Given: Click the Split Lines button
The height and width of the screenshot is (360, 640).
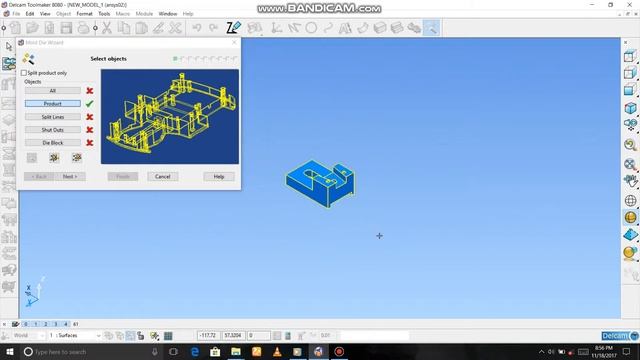Looking at the screenshot, I should click(53, 117).
